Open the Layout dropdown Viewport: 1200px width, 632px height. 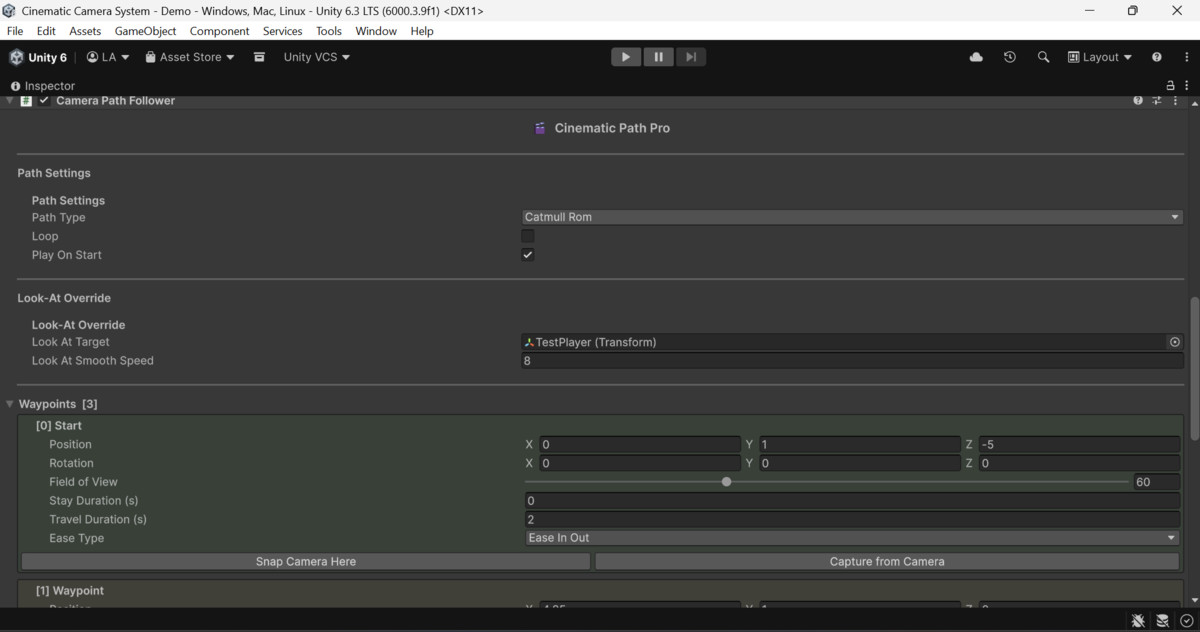click(x=1100, y=57)
